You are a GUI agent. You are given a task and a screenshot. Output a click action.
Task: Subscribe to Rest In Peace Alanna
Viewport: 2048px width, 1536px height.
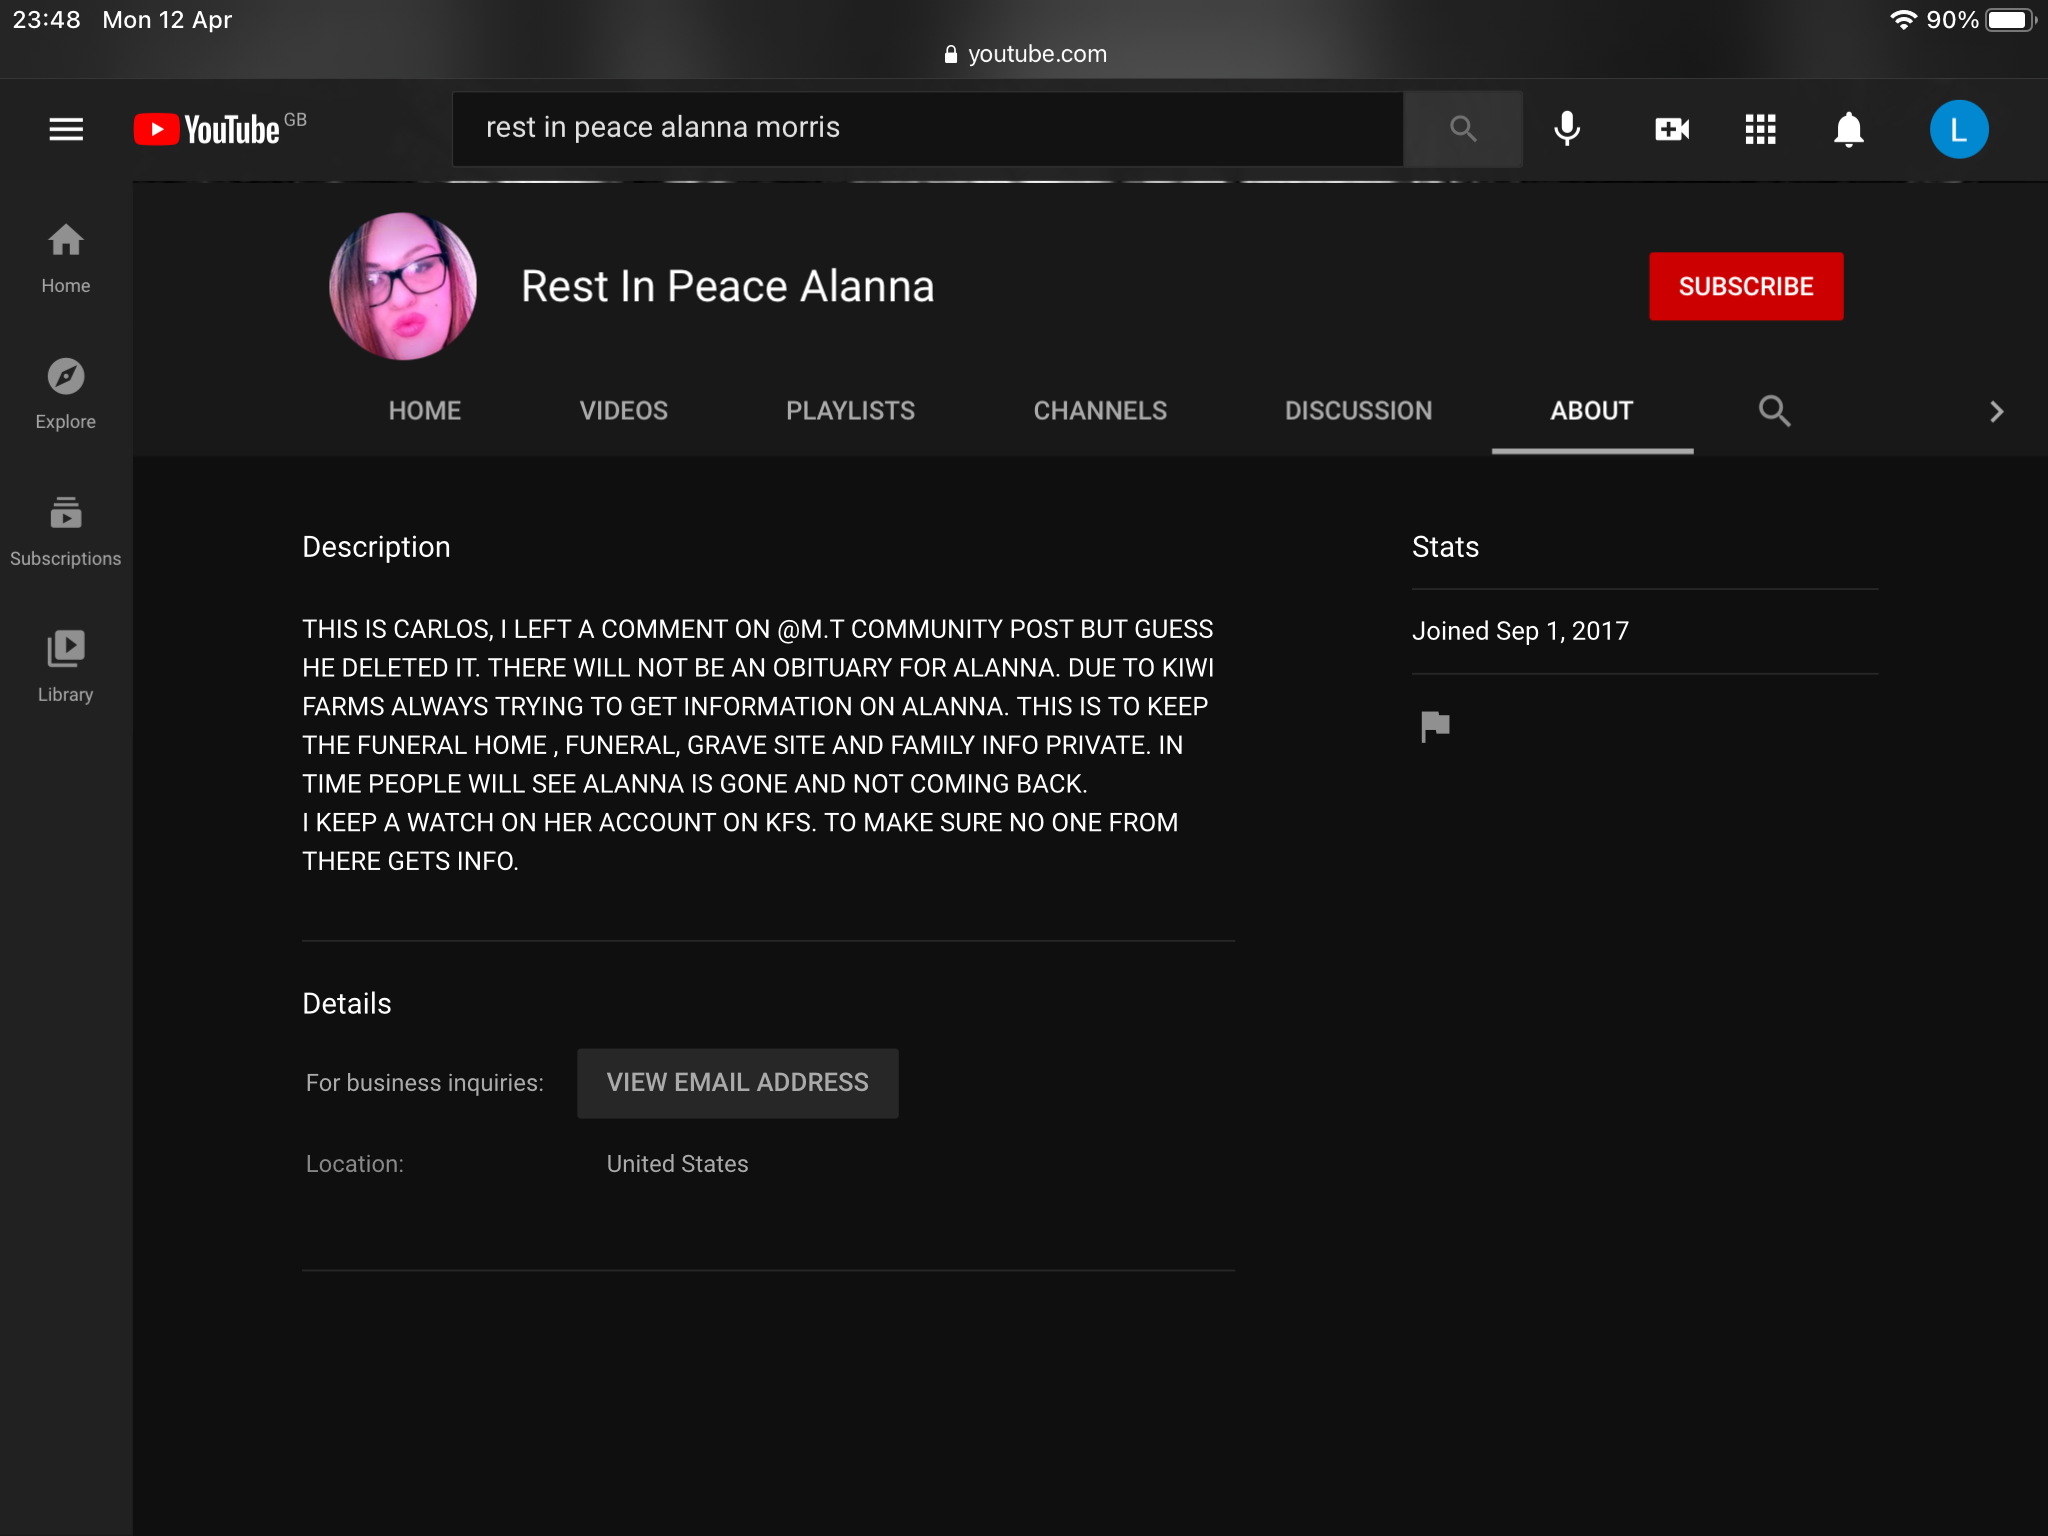click(x=1746, y=286)
